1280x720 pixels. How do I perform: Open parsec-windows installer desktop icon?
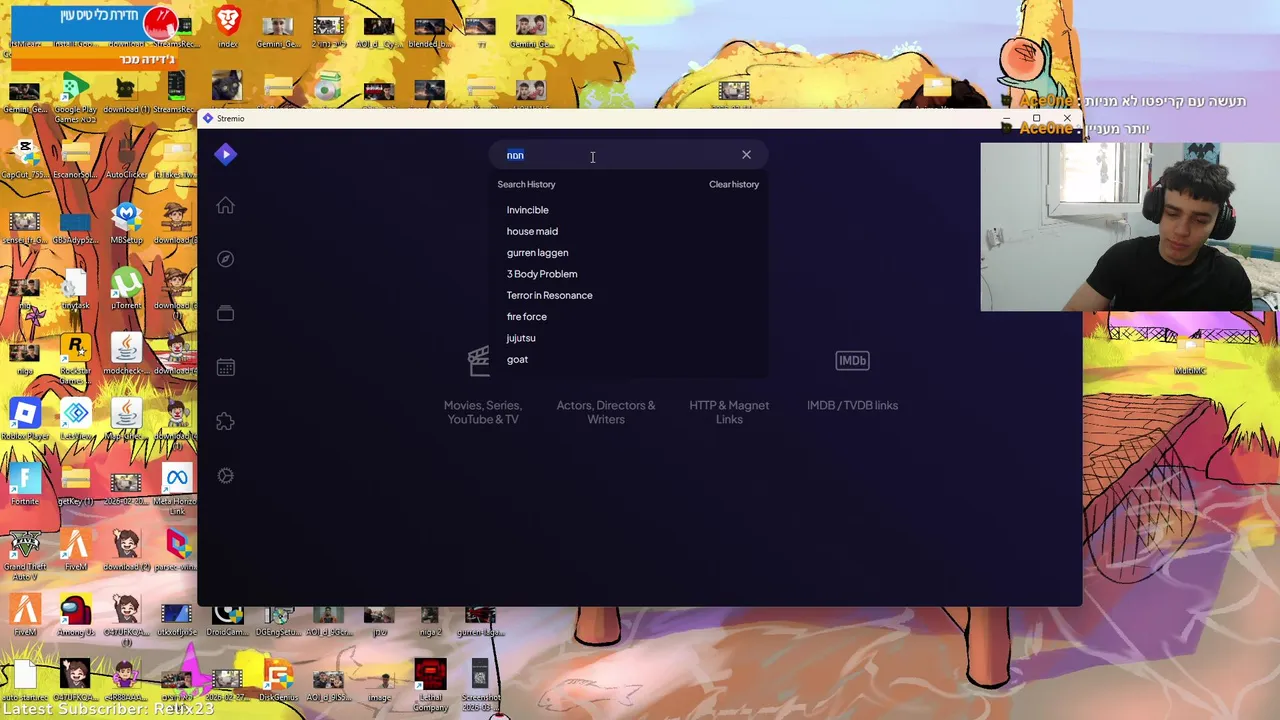click(177, 550)
